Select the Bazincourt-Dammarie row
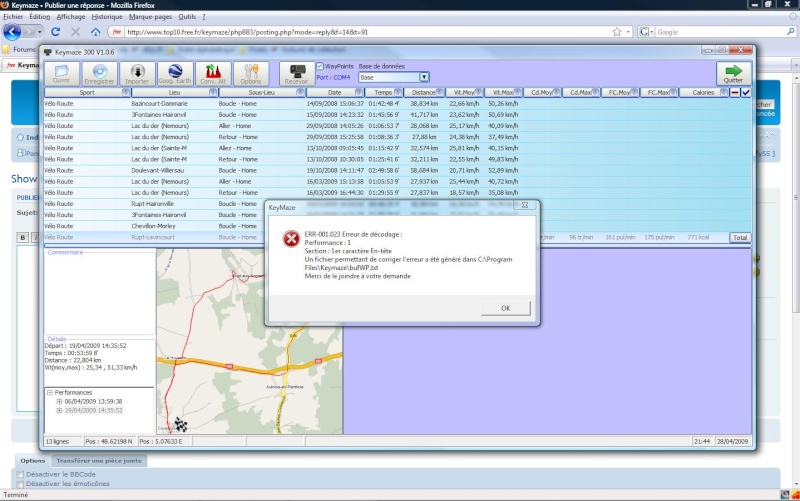The image size is (800, 501). coord(397,104)
